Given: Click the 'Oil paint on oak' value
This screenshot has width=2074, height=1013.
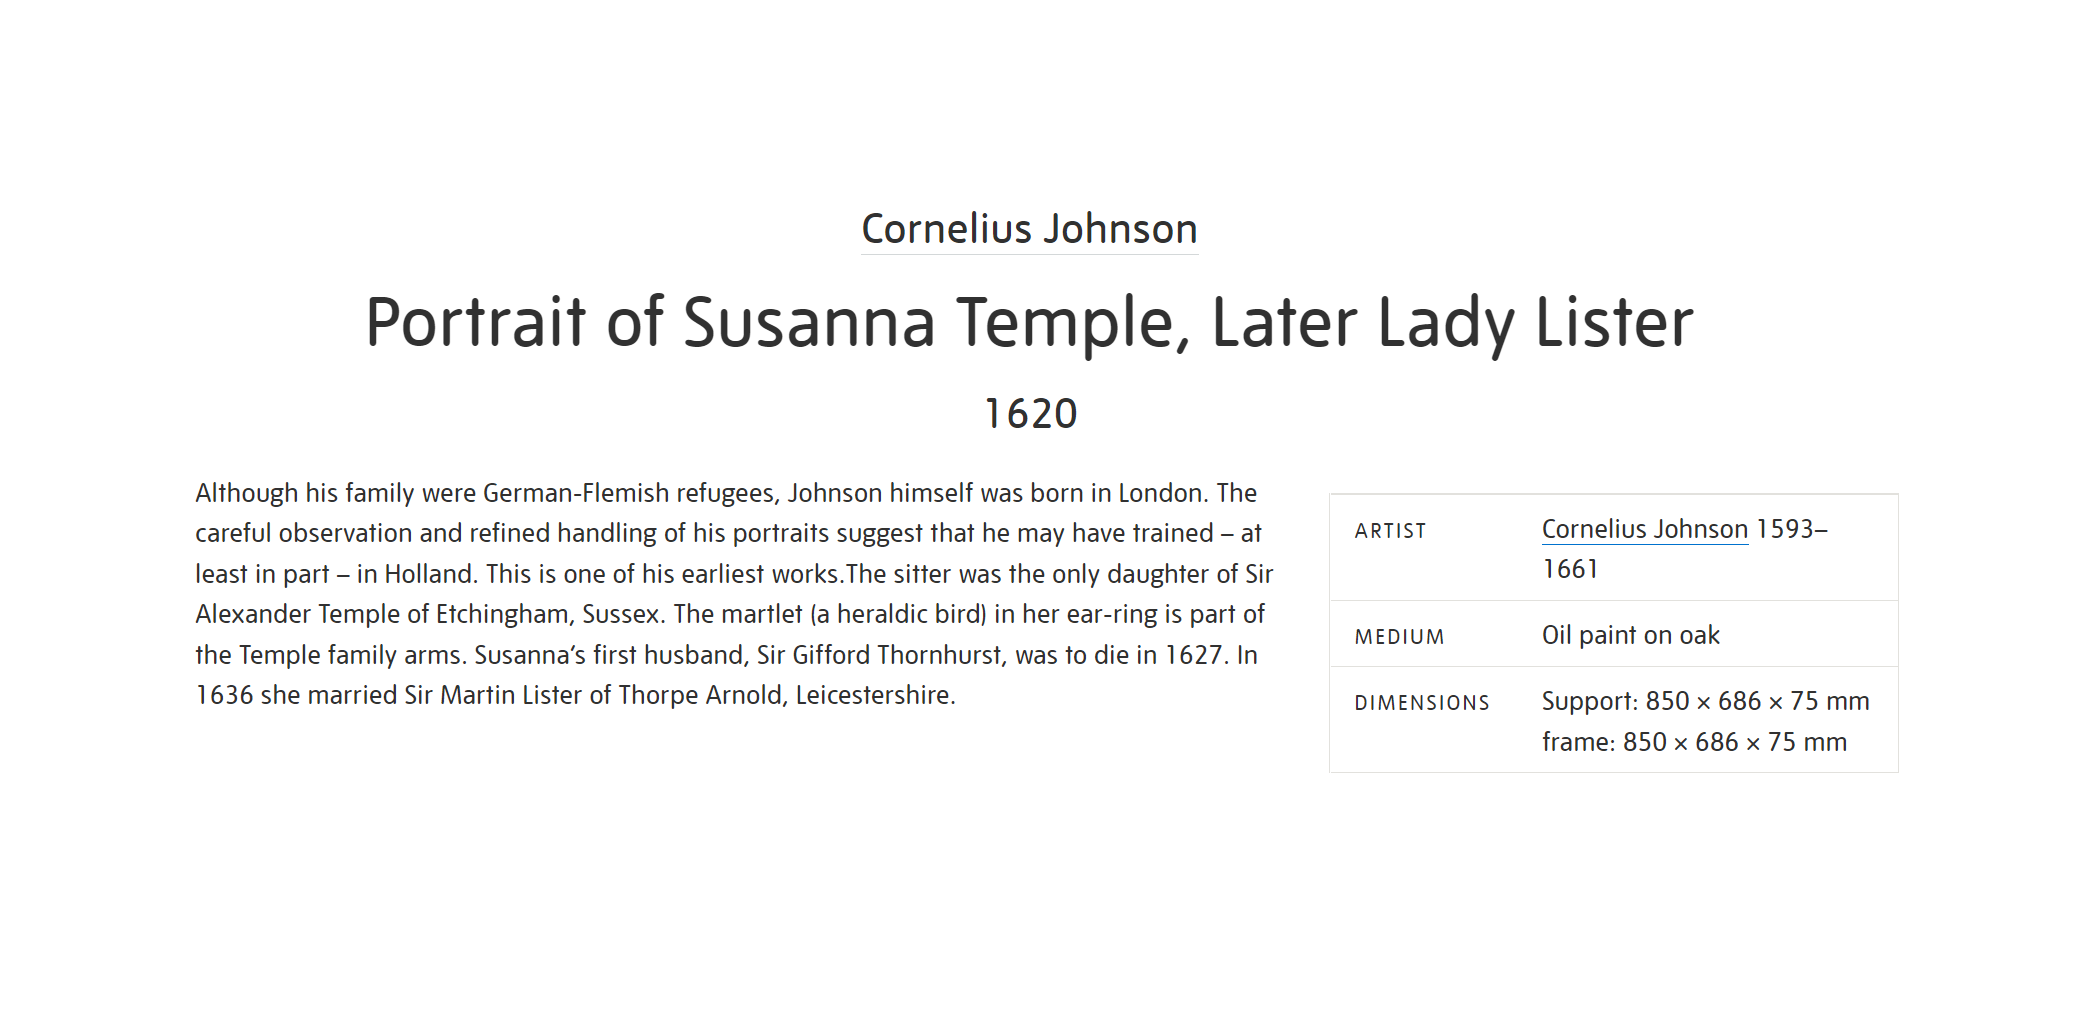Looking at the screenshot, I should [x=1630, y=635].
